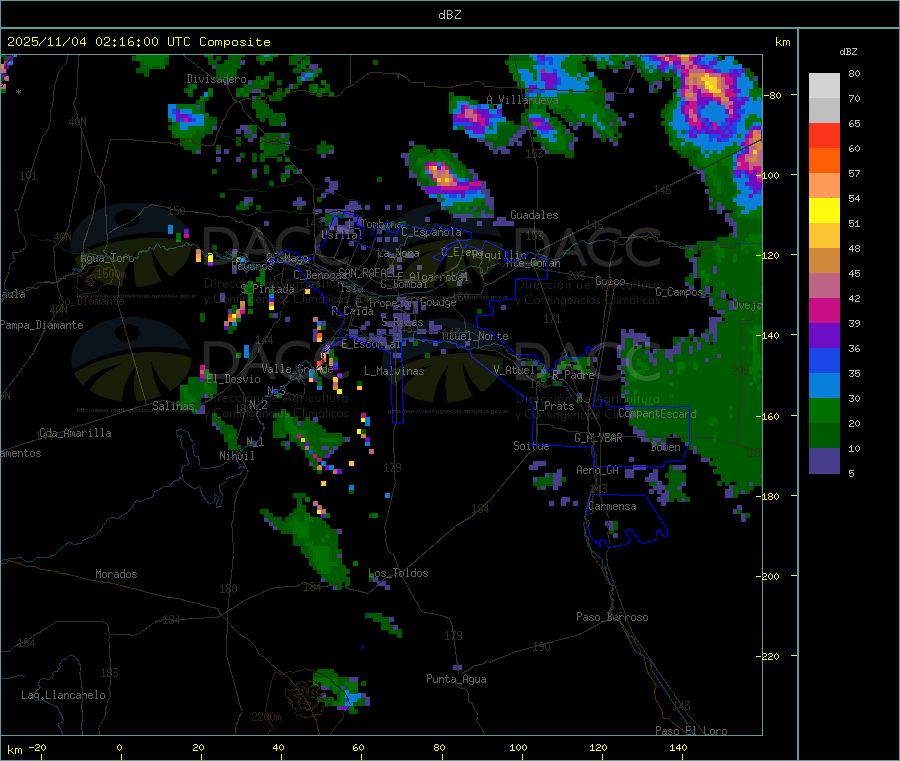Image resolution: width=900 pixels, height=761 pixels.
Task: Click the Agua_Toro location label
Action: (x=107, y=258)
